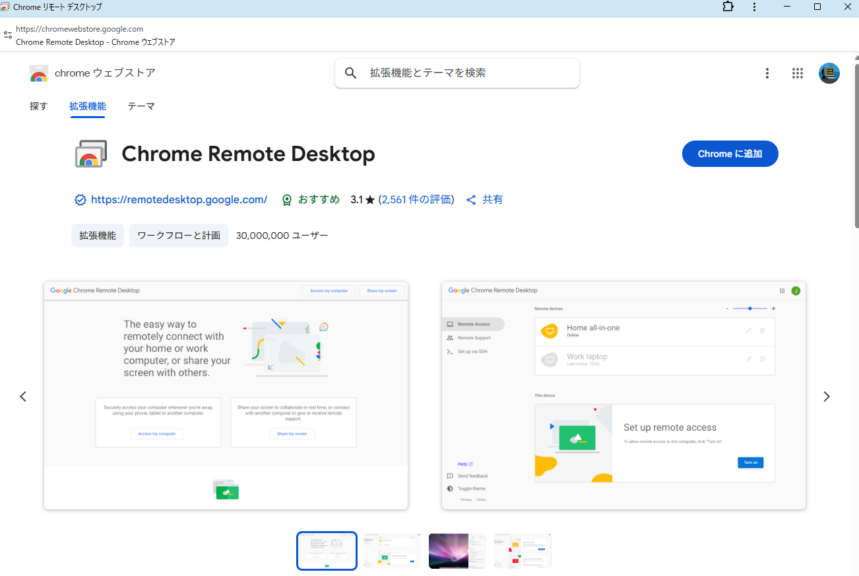Add extension with Chrome に追加 button

pyautogui.click(x=730, y=154)
